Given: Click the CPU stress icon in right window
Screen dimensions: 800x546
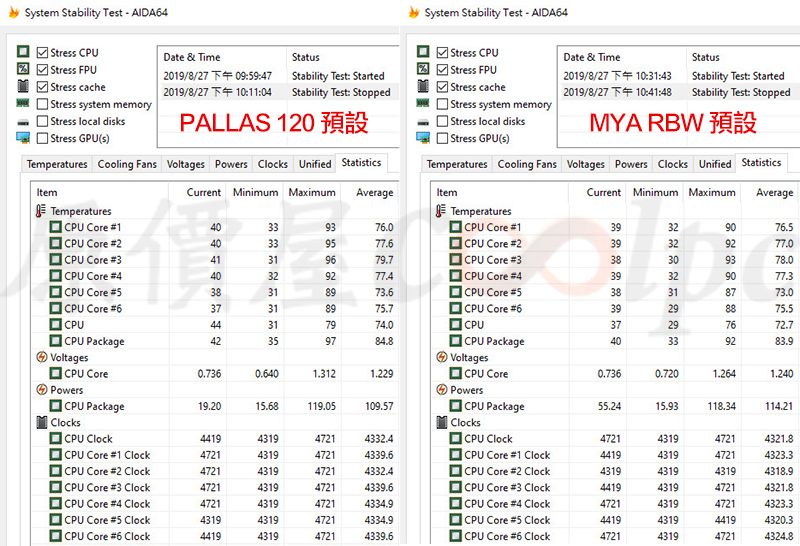Looking at the screenshot, I should [423, 52].
